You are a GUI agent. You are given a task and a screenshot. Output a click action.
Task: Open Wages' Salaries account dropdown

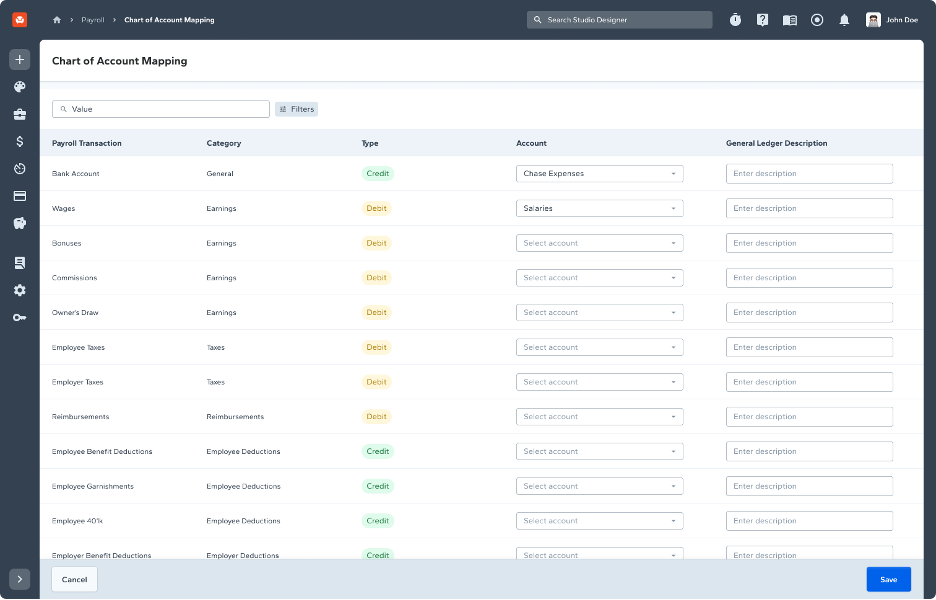point(599,208)
